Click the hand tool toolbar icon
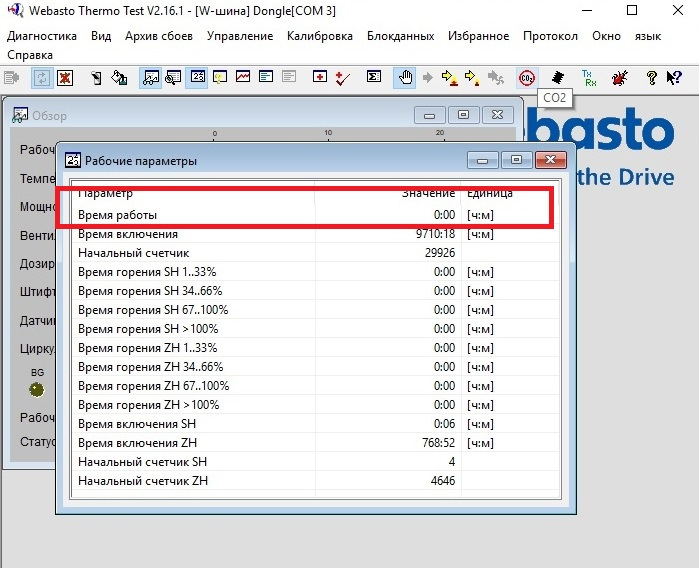This screenshot has width=699, height=568. click(406, 77)
